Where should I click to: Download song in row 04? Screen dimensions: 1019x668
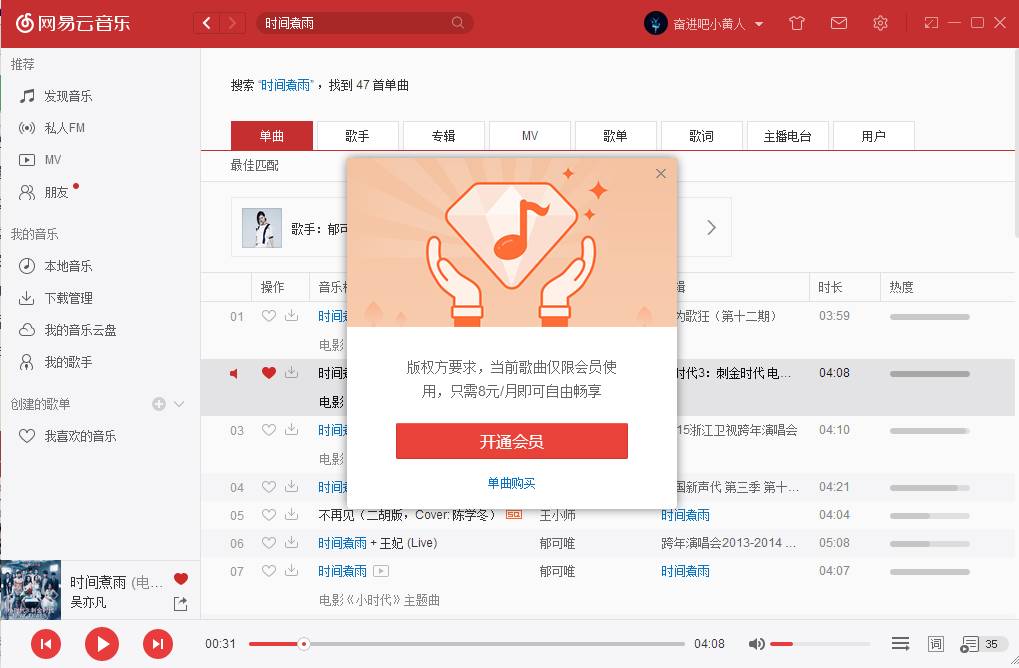click(x=292, y=487)
